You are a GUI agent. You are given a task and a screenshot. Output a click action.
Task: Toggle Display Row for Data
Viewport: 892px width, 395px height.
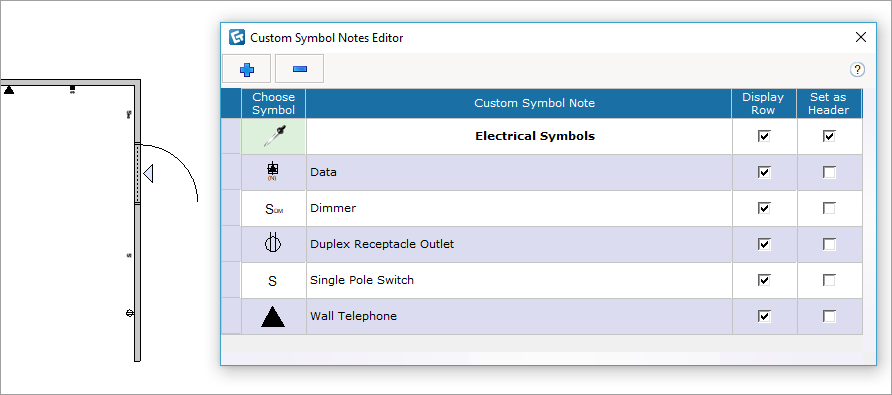pyautogui.click(x=764, y=172)
